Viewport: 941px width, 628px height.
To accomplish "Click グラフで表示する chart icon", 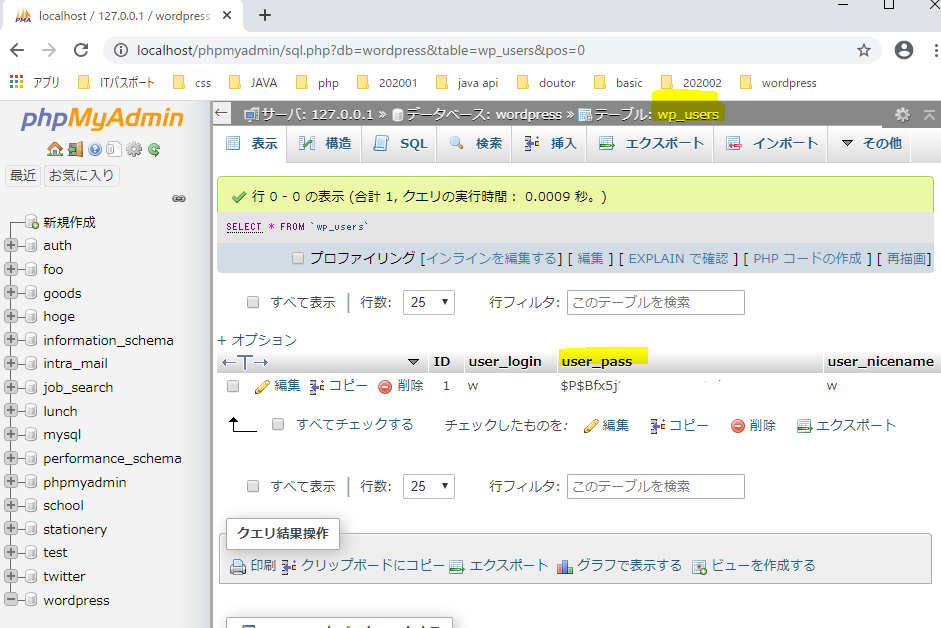I will [565, 566].
